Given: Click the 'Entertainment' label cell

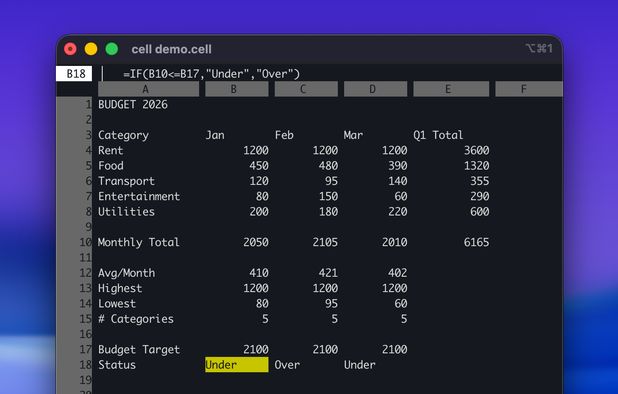Looking at the screenshot, I should (139, 196).
